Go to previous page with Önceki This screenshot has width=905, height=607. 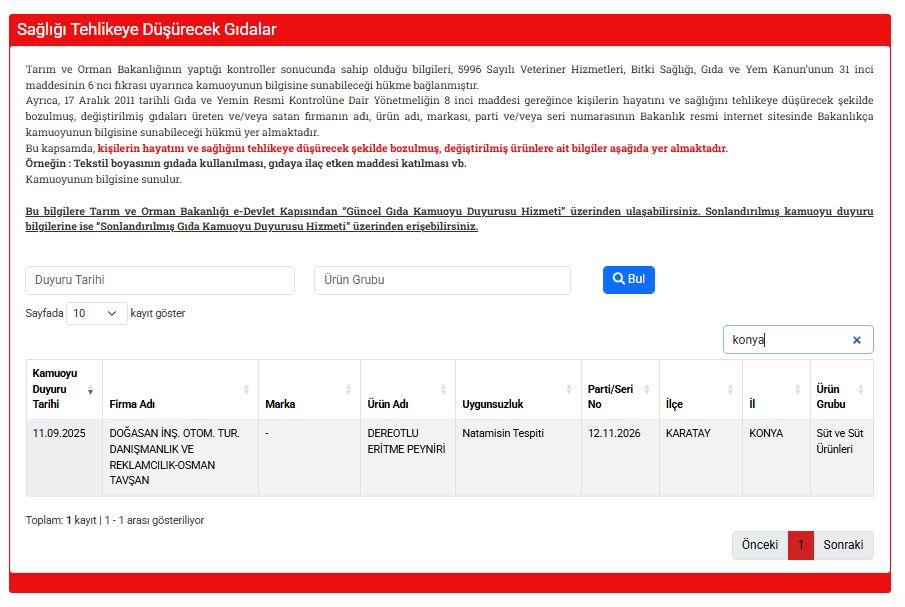pos(759,545)
